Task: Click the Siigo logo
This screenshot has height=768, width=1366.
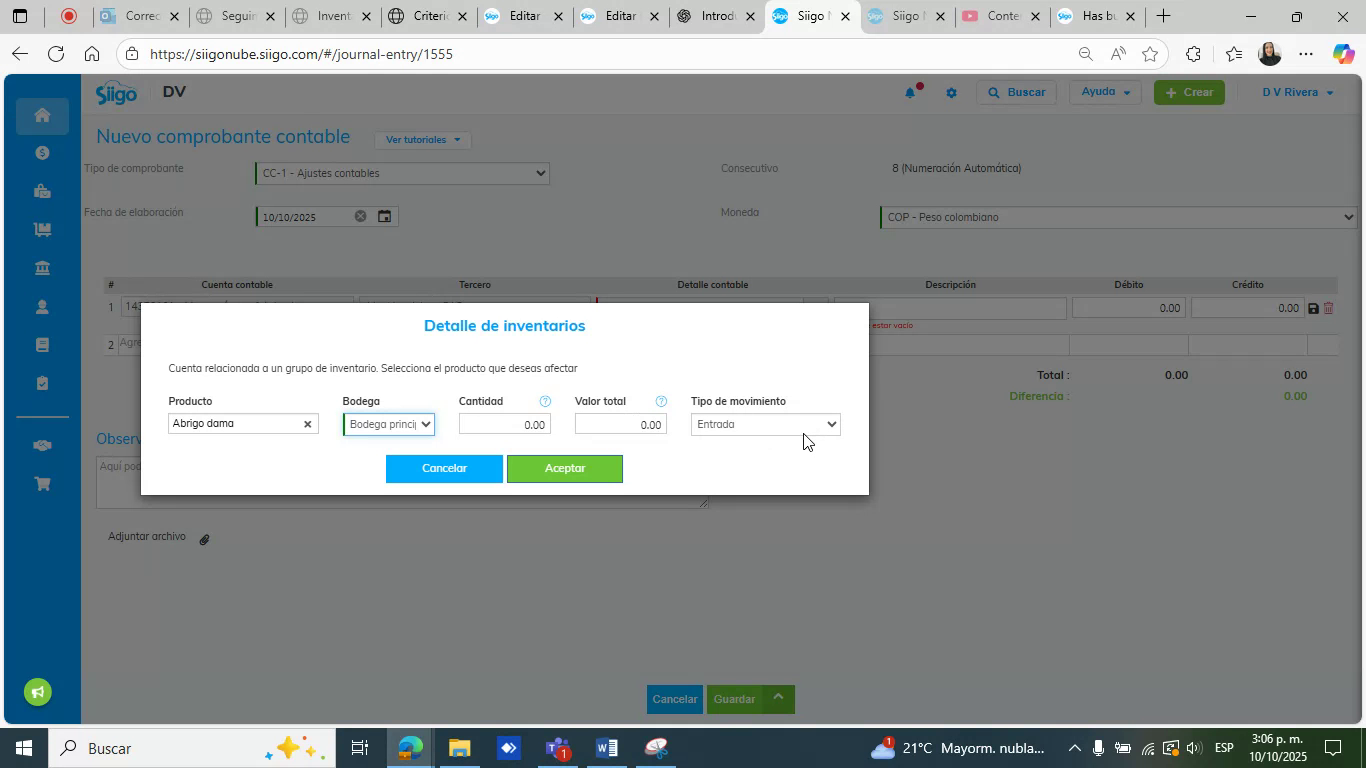Action: pyautogui.click(x=116, y=93)
